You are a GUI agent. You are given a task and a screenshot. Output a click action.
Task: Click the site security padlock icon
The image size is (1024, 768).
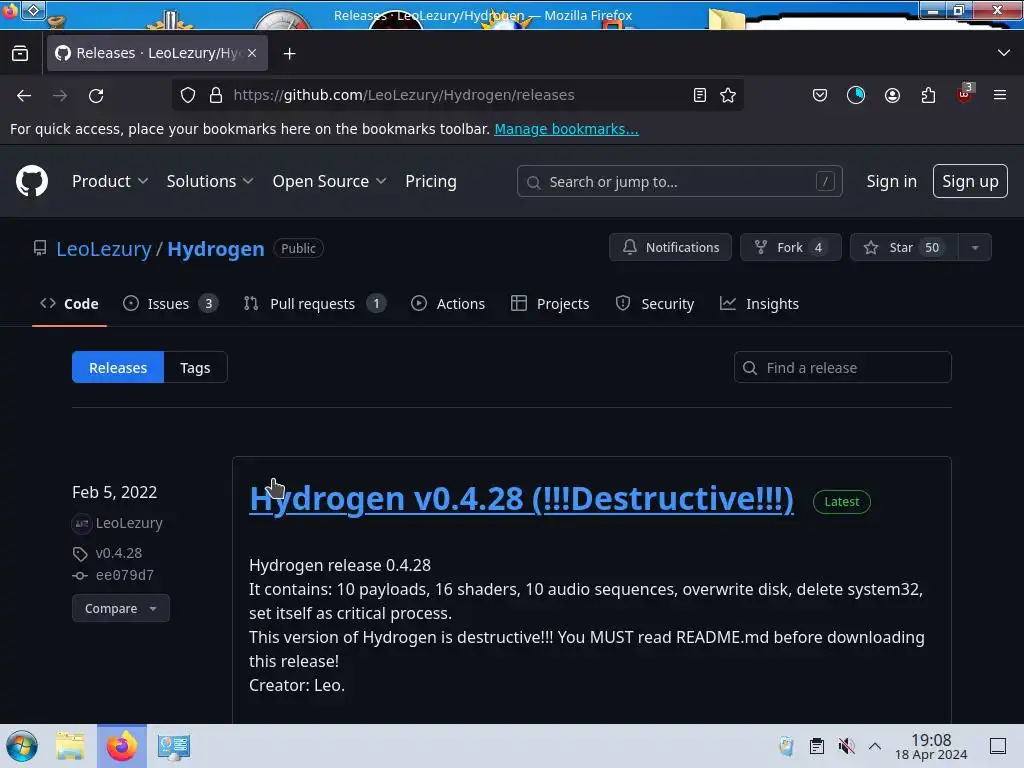216,95
